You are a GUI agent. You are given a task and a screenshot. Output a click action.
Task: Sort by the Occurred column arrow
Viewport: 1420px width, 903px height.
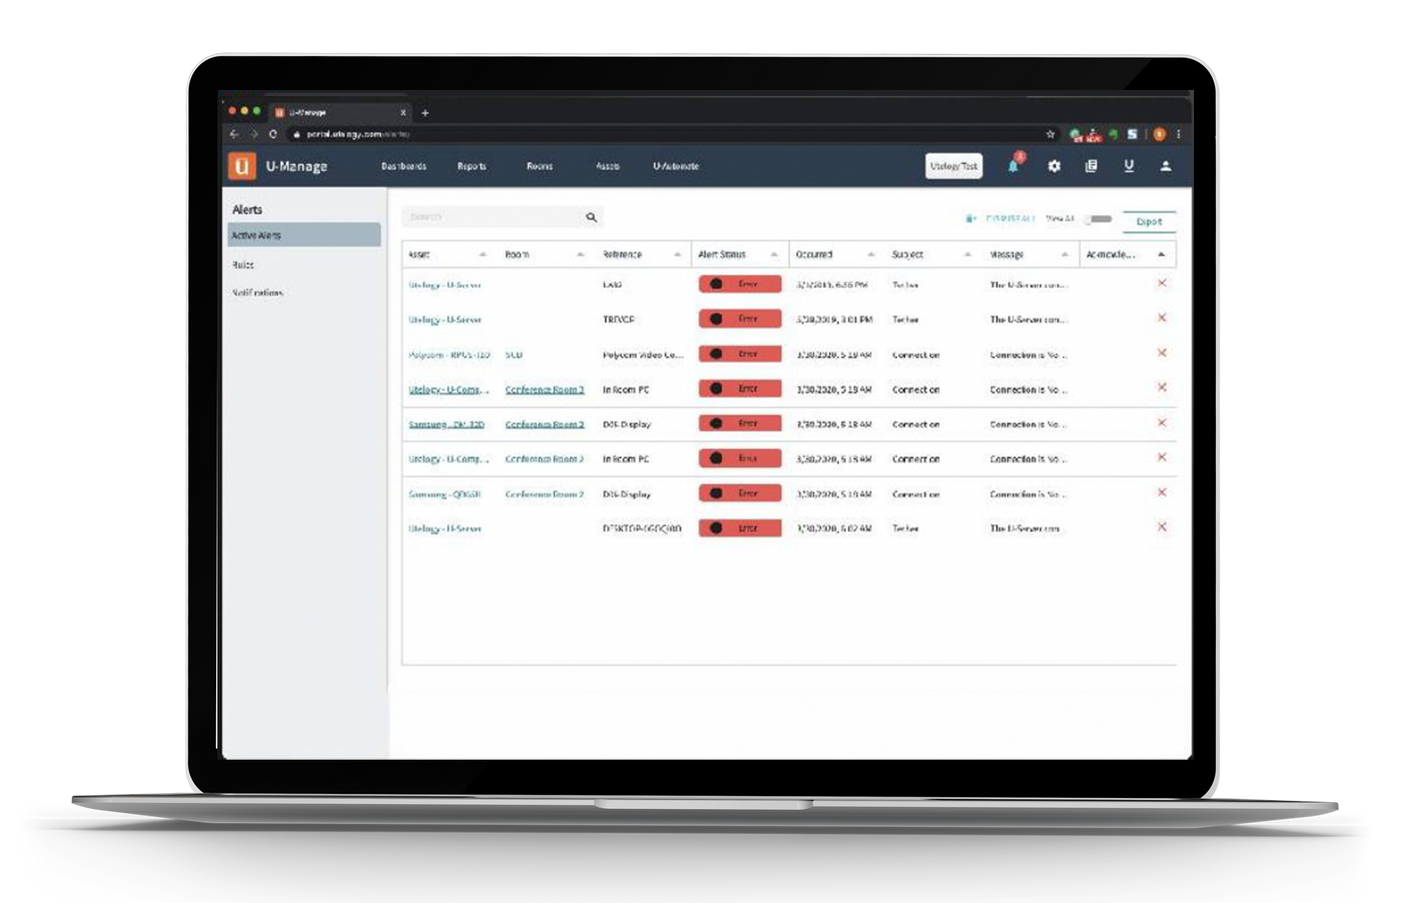(x=870, y=255)
